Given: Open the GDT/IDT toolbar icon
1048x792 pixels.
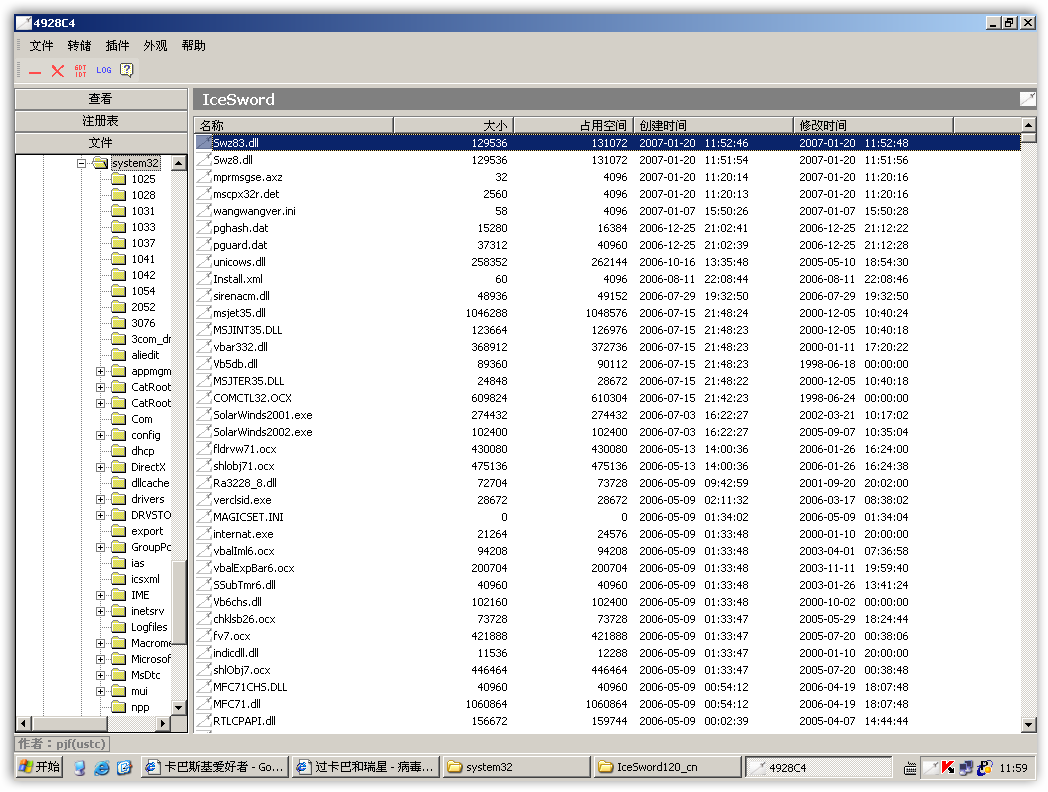Looking at the screenshot, I should pyautogui.click(x=81, y=71).
